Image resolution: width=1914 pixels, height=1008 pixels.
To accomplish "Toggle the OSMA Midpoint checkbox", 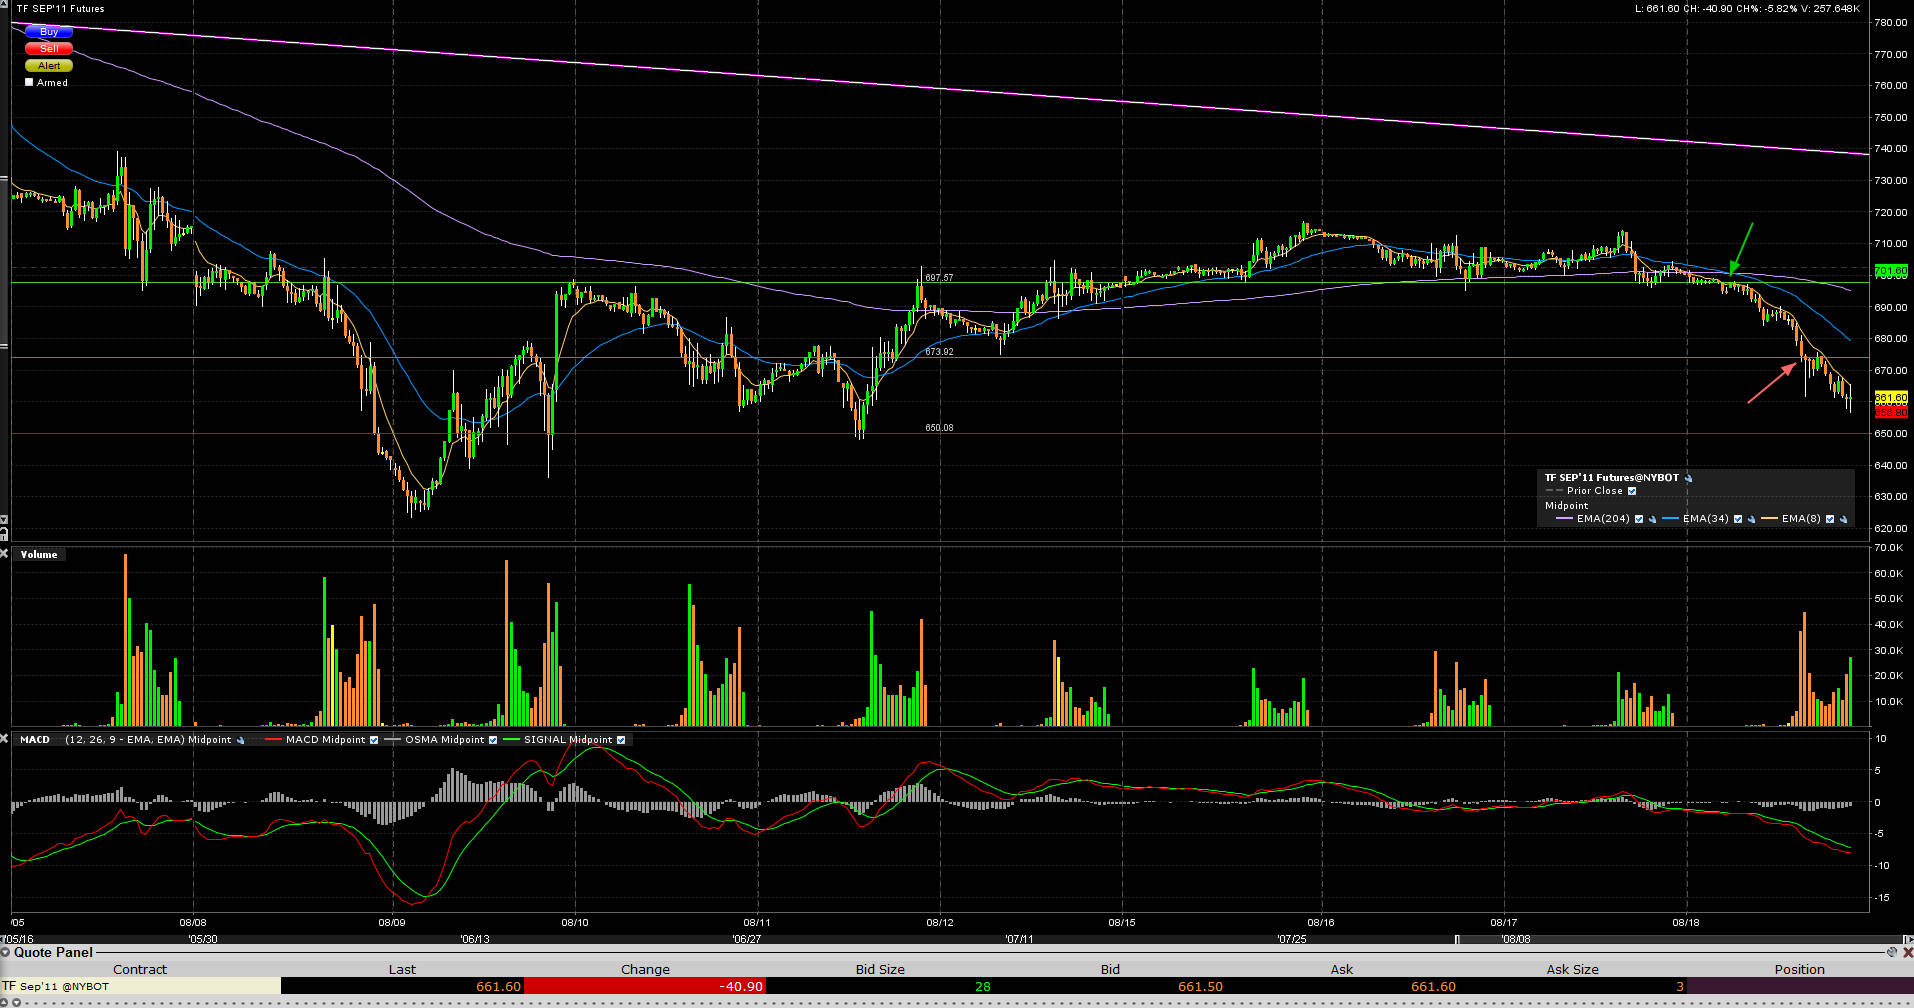I will (493, 740).
